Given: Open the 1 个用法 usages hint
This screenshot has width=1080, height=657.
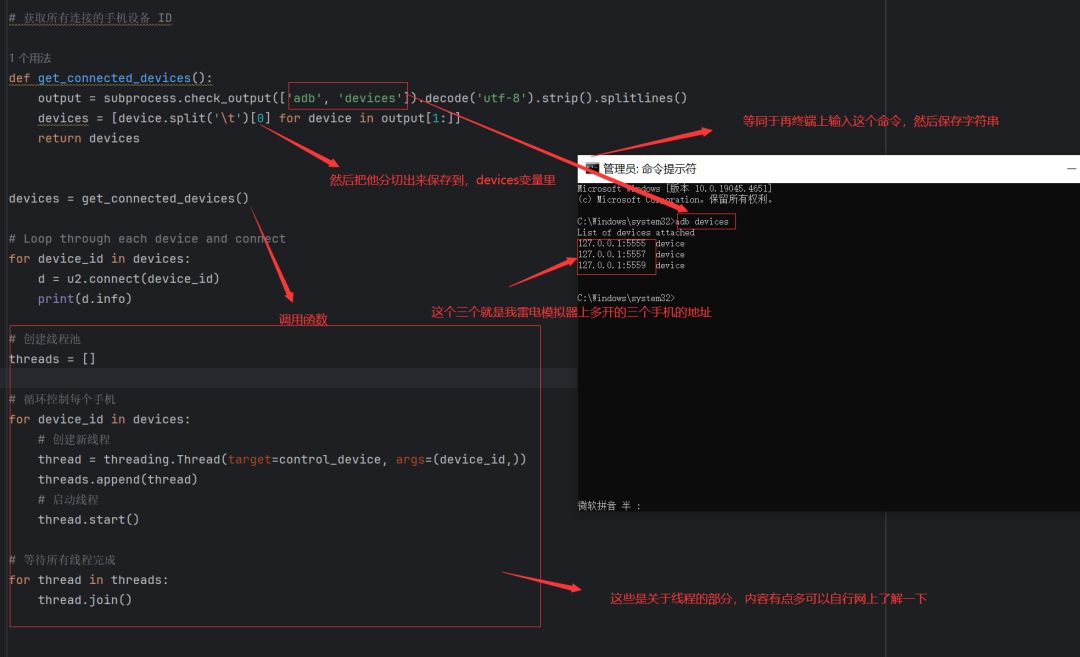Looking at the screenshot, I should [30, 58].
